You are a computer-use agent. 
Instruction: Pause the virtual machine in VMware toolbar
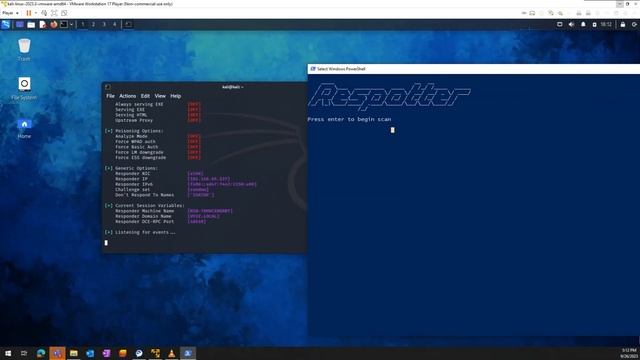pyautogui.click(x=29, y=13)
